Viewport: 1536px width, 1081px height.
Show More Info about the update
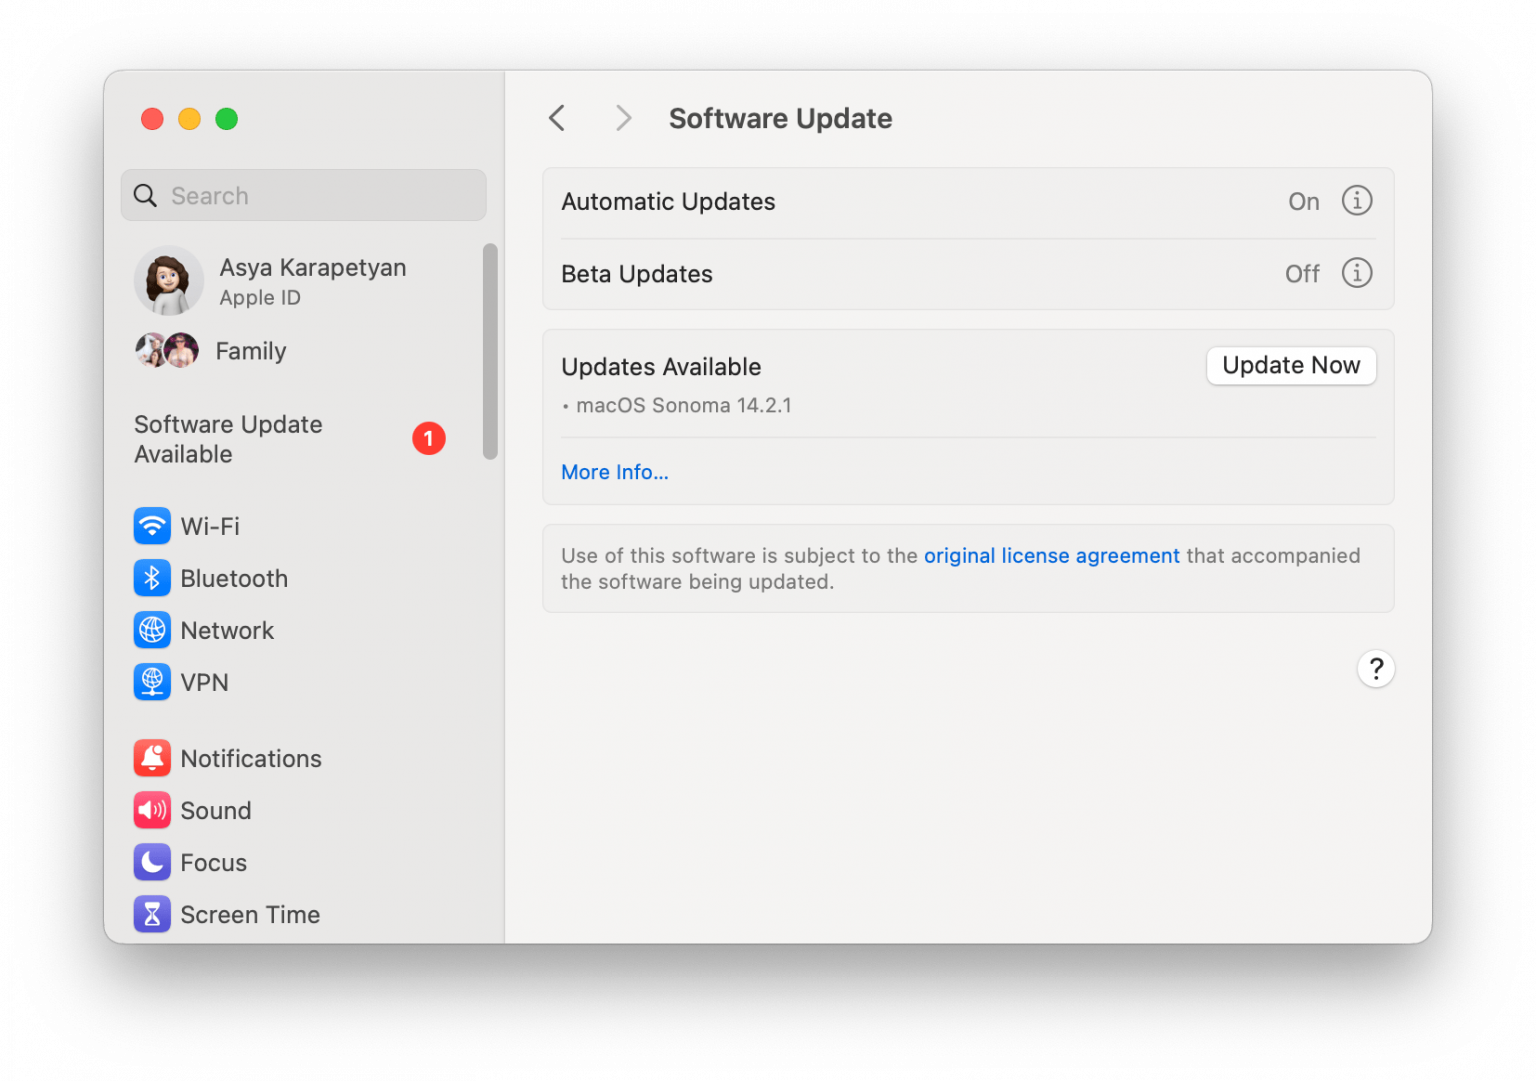pyautogui.click(x=614, y=471)
